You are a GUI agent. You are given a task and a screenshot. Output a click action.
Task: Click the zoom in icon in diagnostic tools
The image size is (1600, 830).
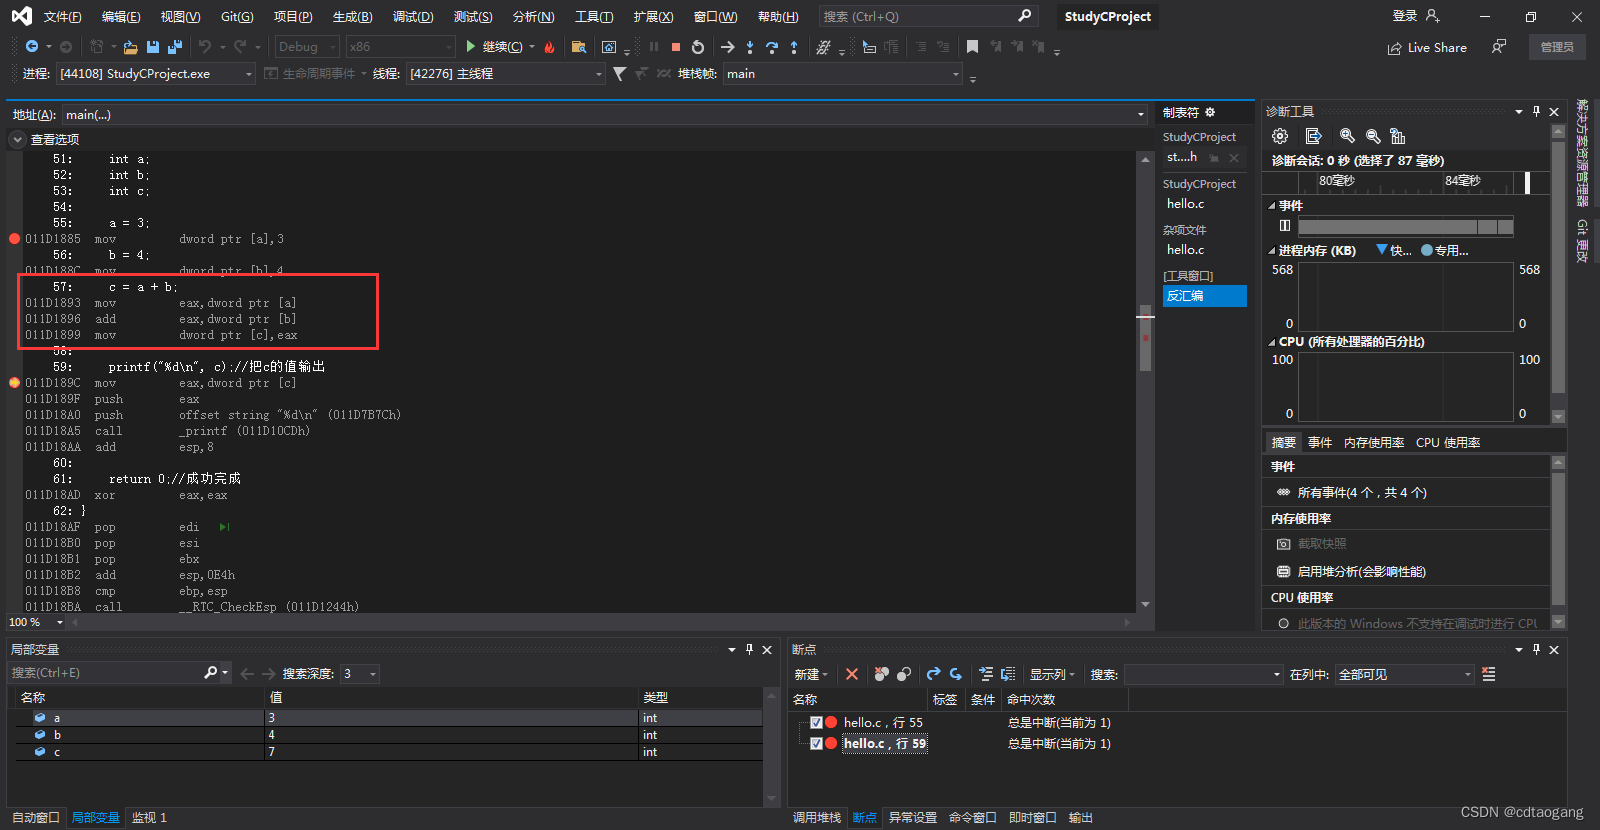1348,136
